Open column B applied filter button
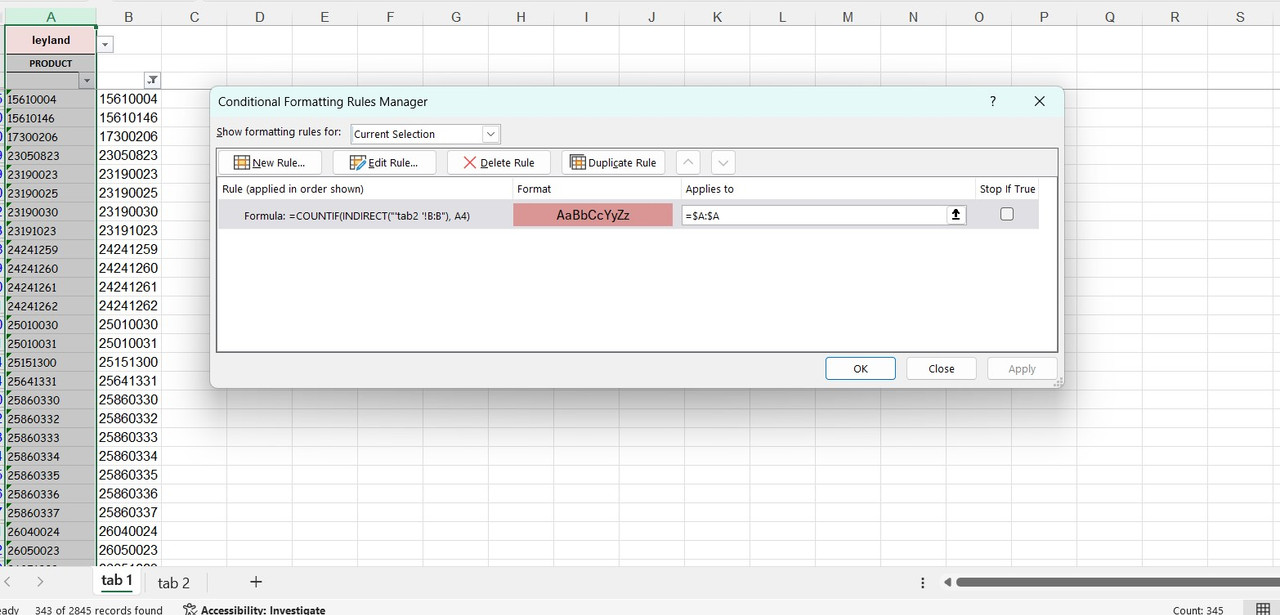The image size is (1280, 615). coord(152,81)
